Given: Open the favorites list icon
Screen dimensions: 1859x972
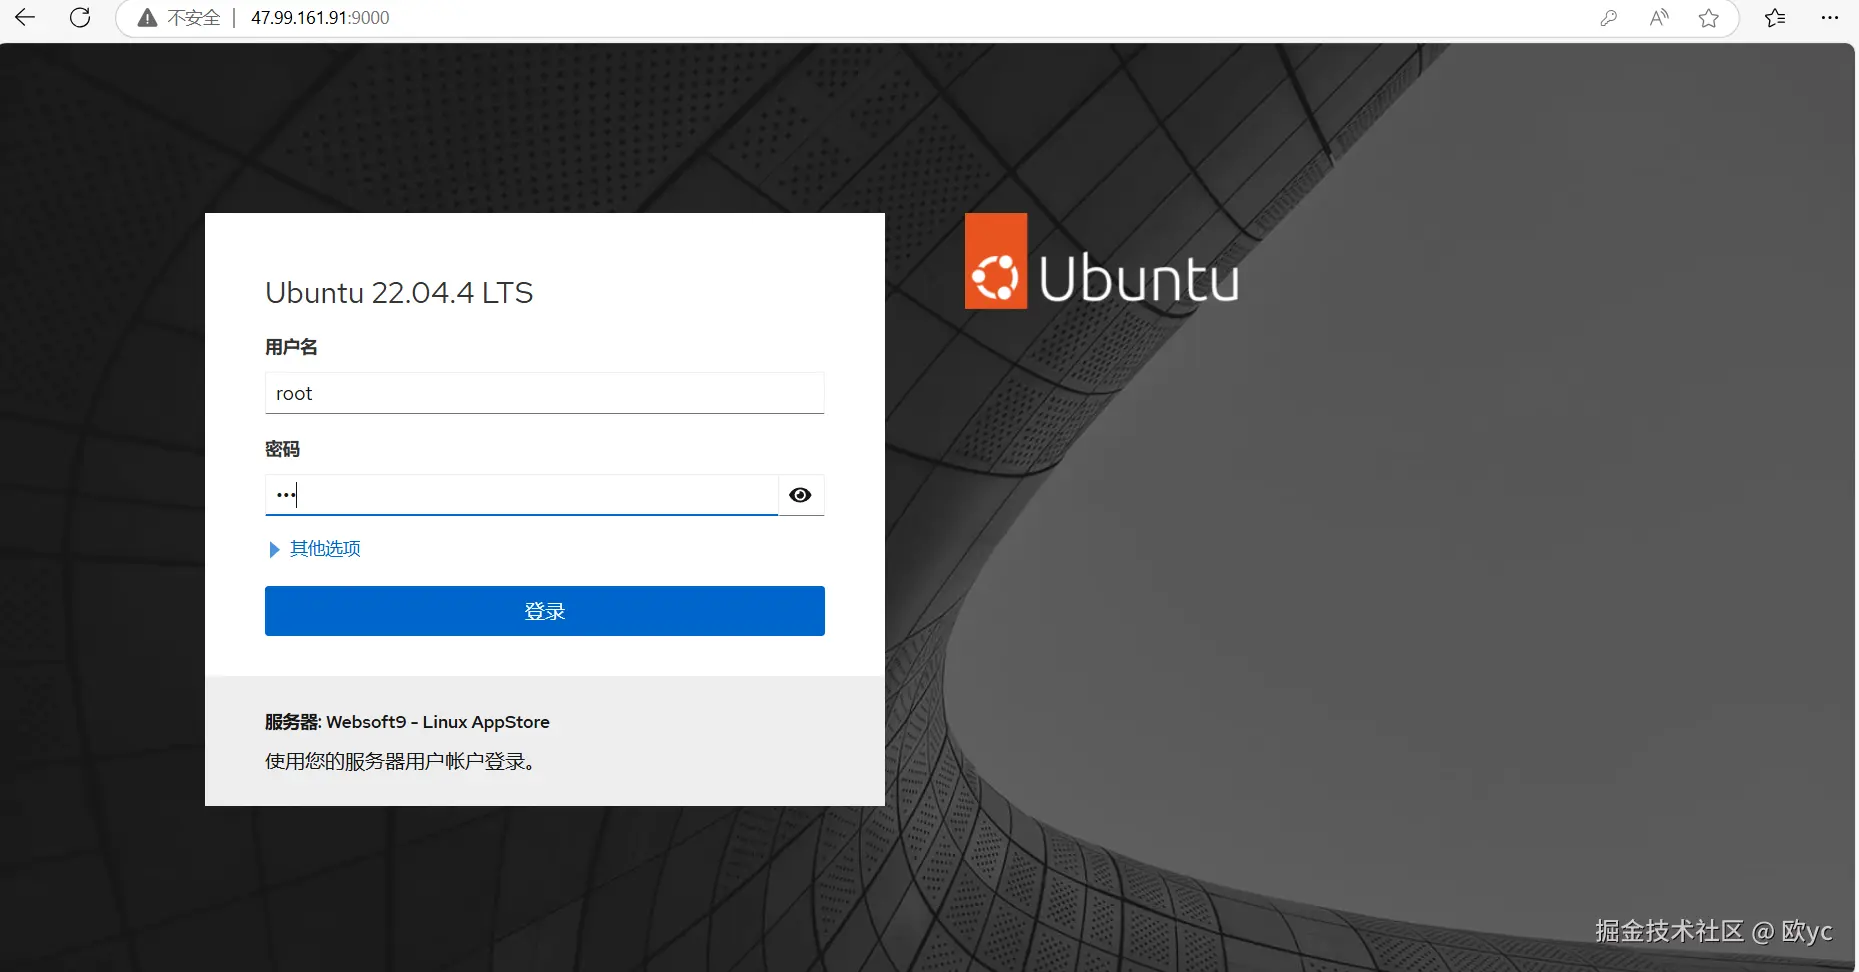Looking at the screenshot, I should pyautogui.click(x=1775, y=18).
